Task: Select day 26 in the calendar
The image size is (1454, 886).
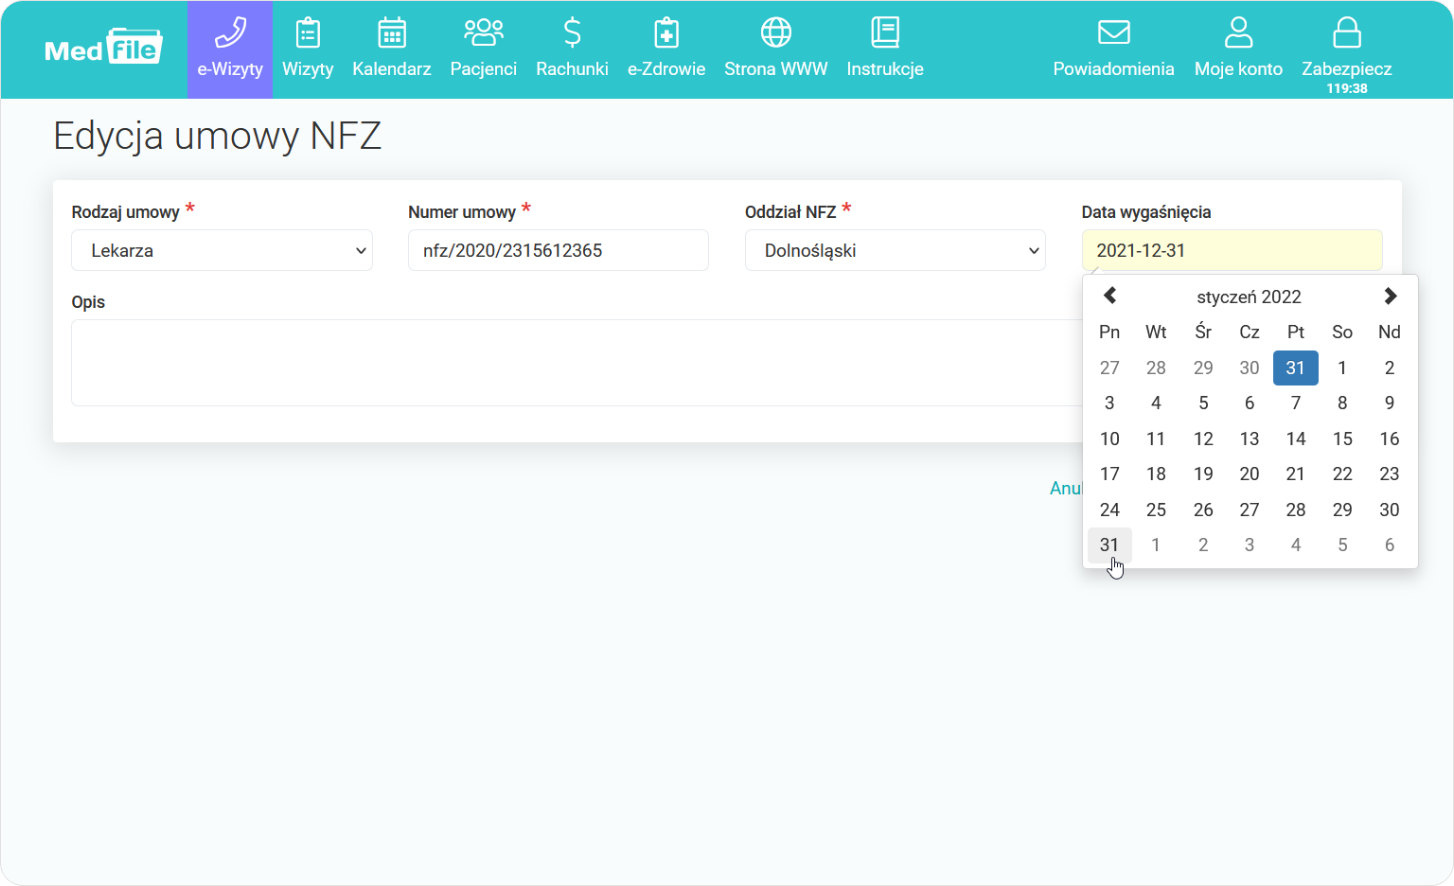Action: coord(1203,510)
